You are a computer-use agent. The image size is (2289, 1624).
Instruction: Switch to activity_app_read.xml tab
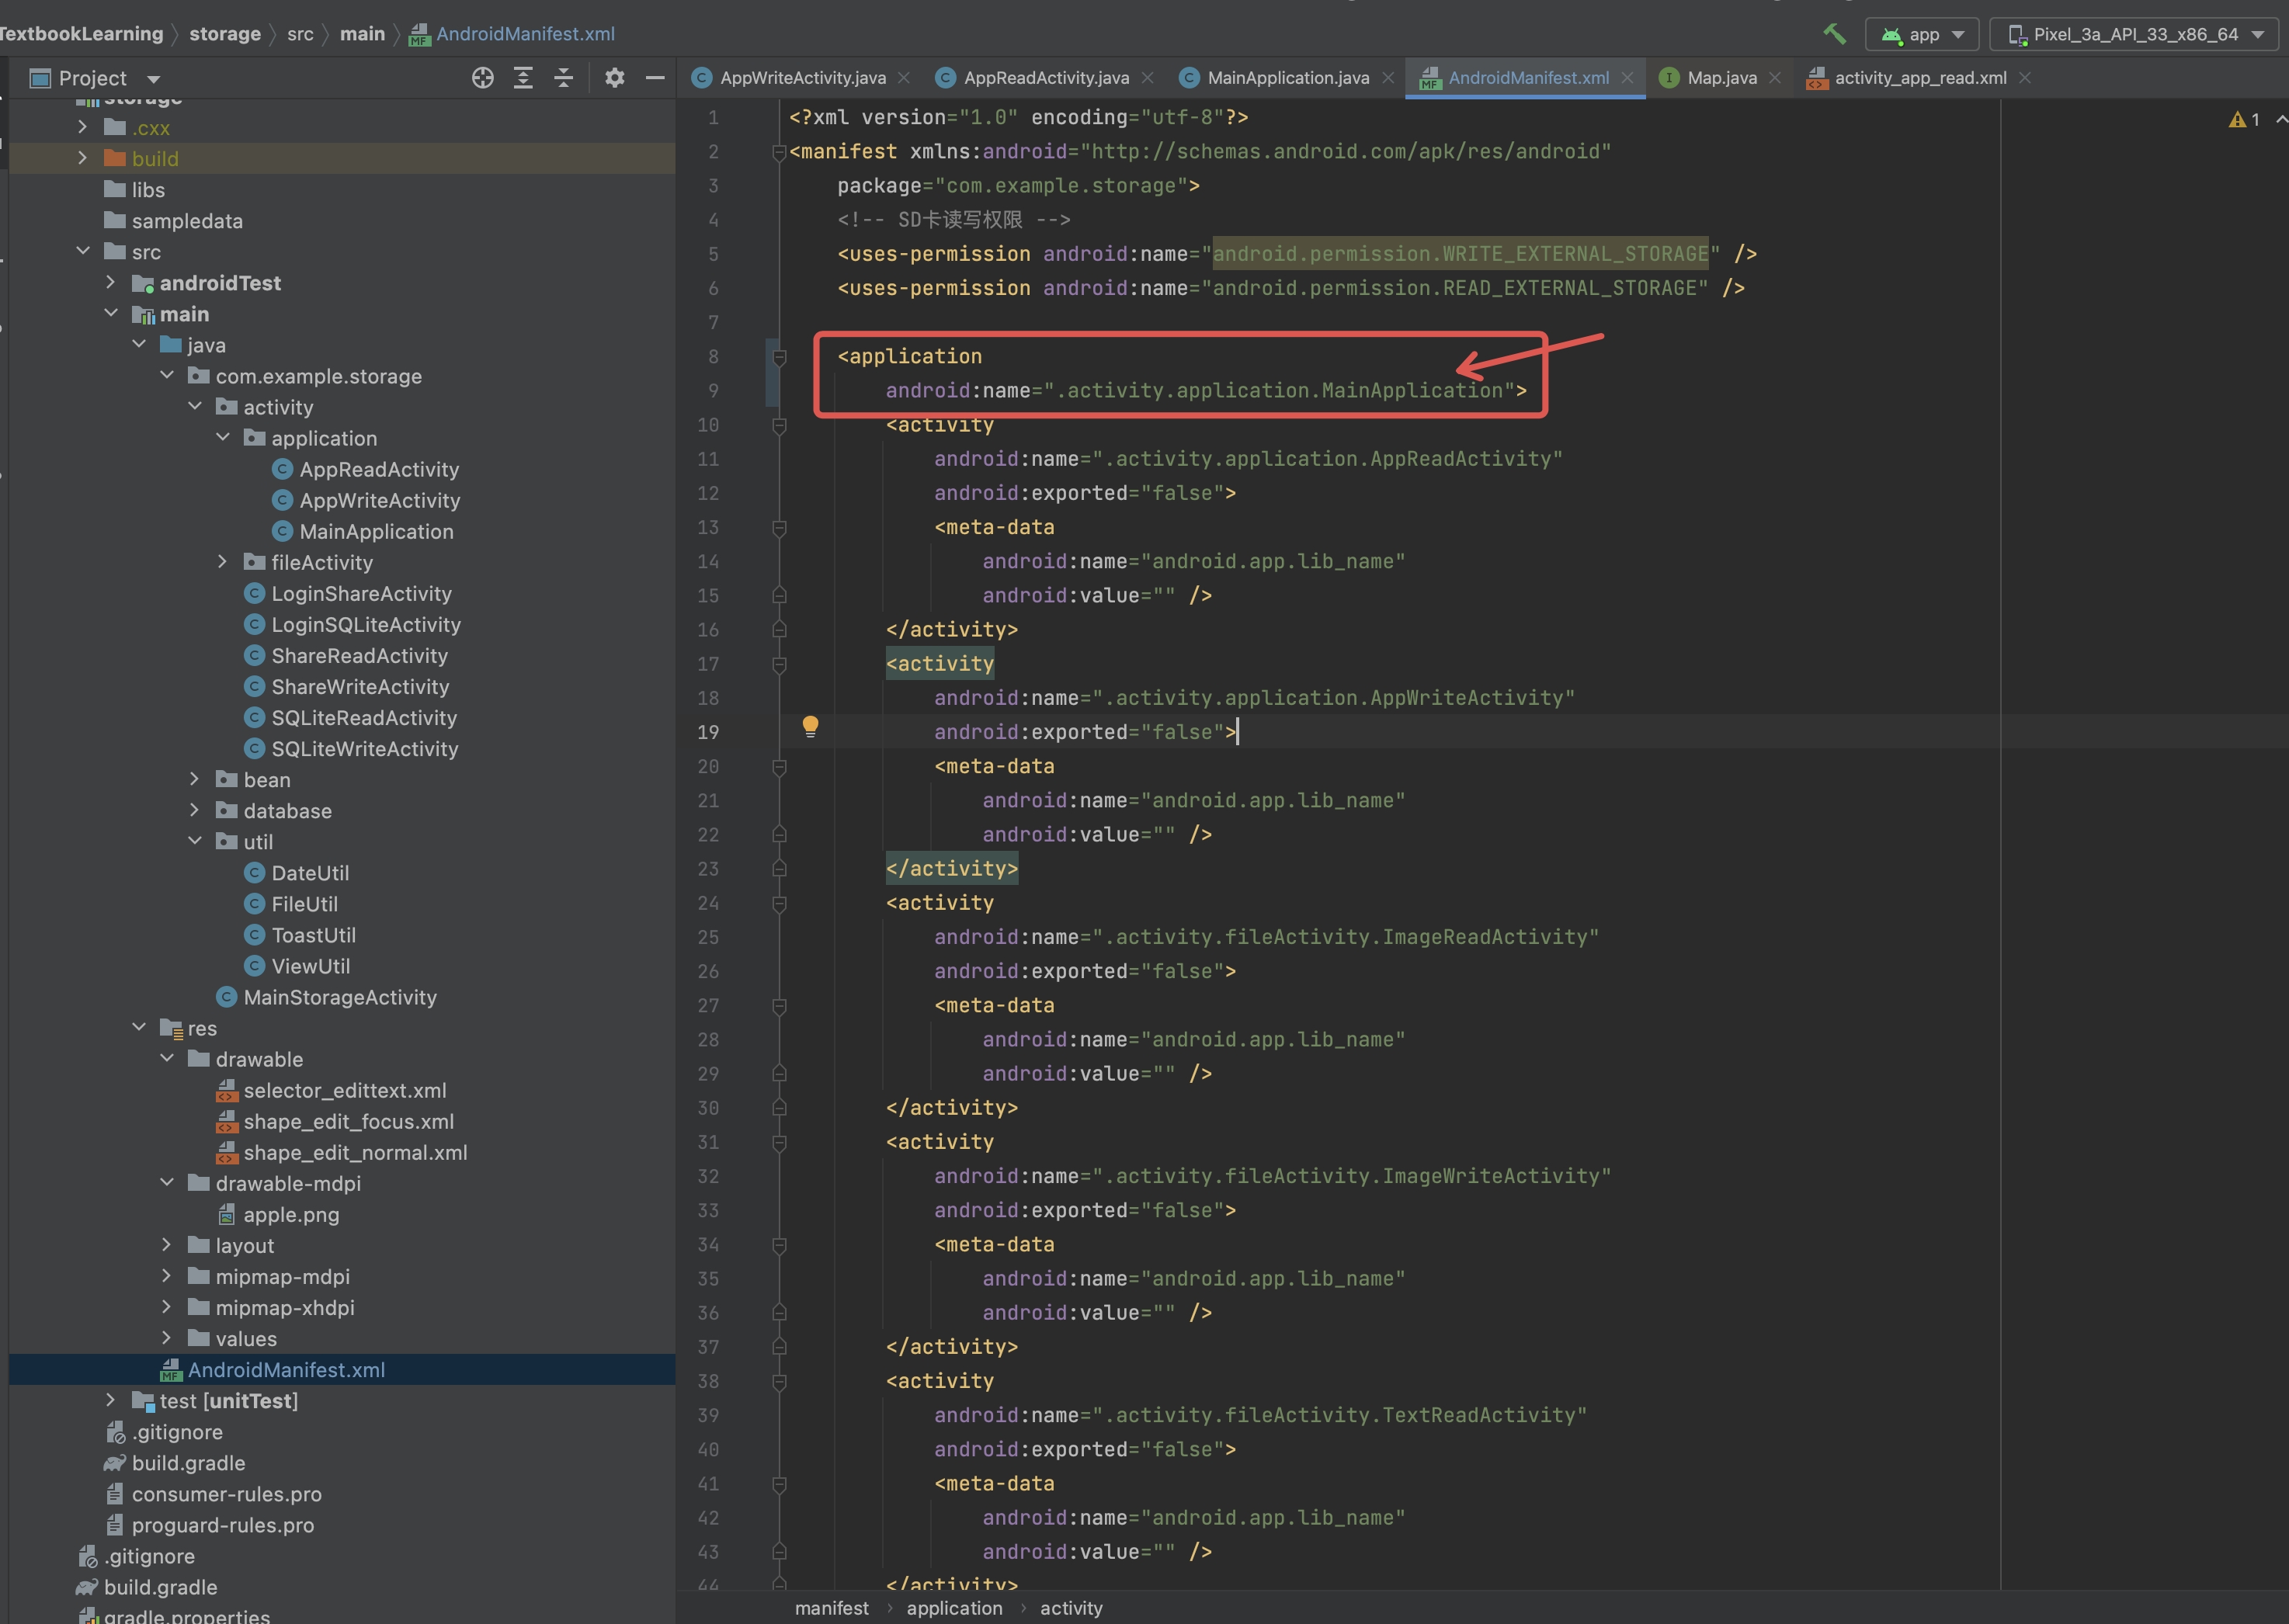(1919, 78)
